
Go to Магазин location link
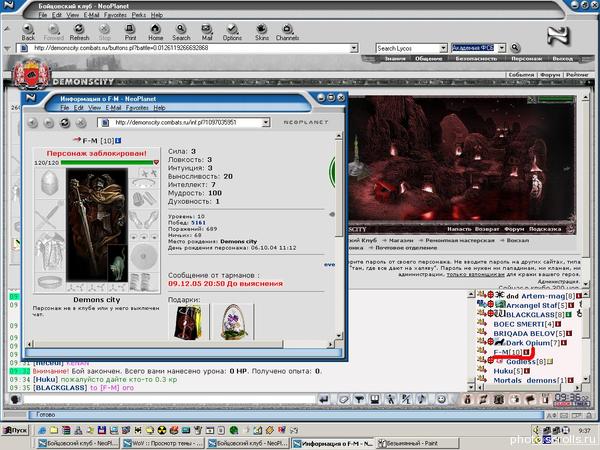tap(401, 240)
